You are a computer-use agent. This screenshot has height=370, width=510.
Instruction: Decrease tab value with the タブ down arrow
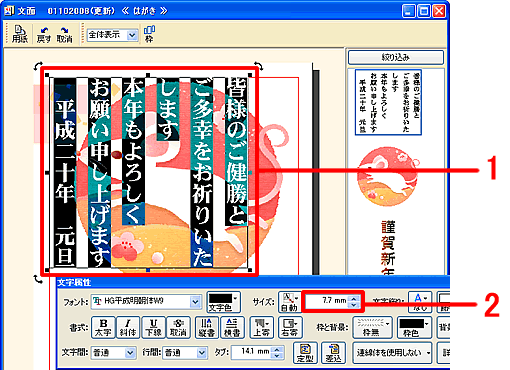click(277, 356)
